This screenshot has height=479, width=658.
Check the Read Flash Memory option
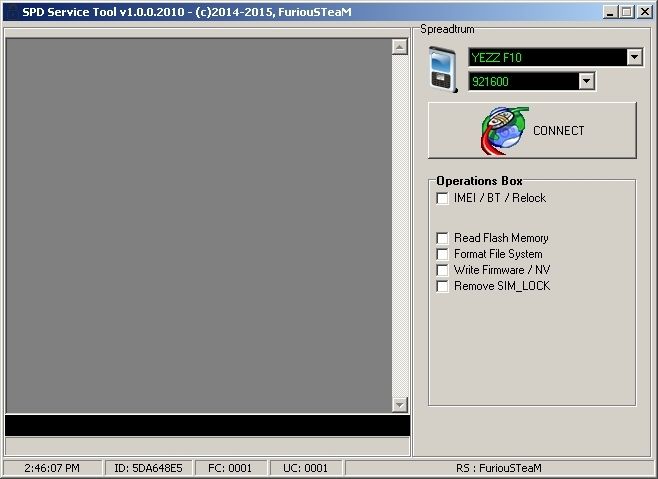click(x=443, y=238)
